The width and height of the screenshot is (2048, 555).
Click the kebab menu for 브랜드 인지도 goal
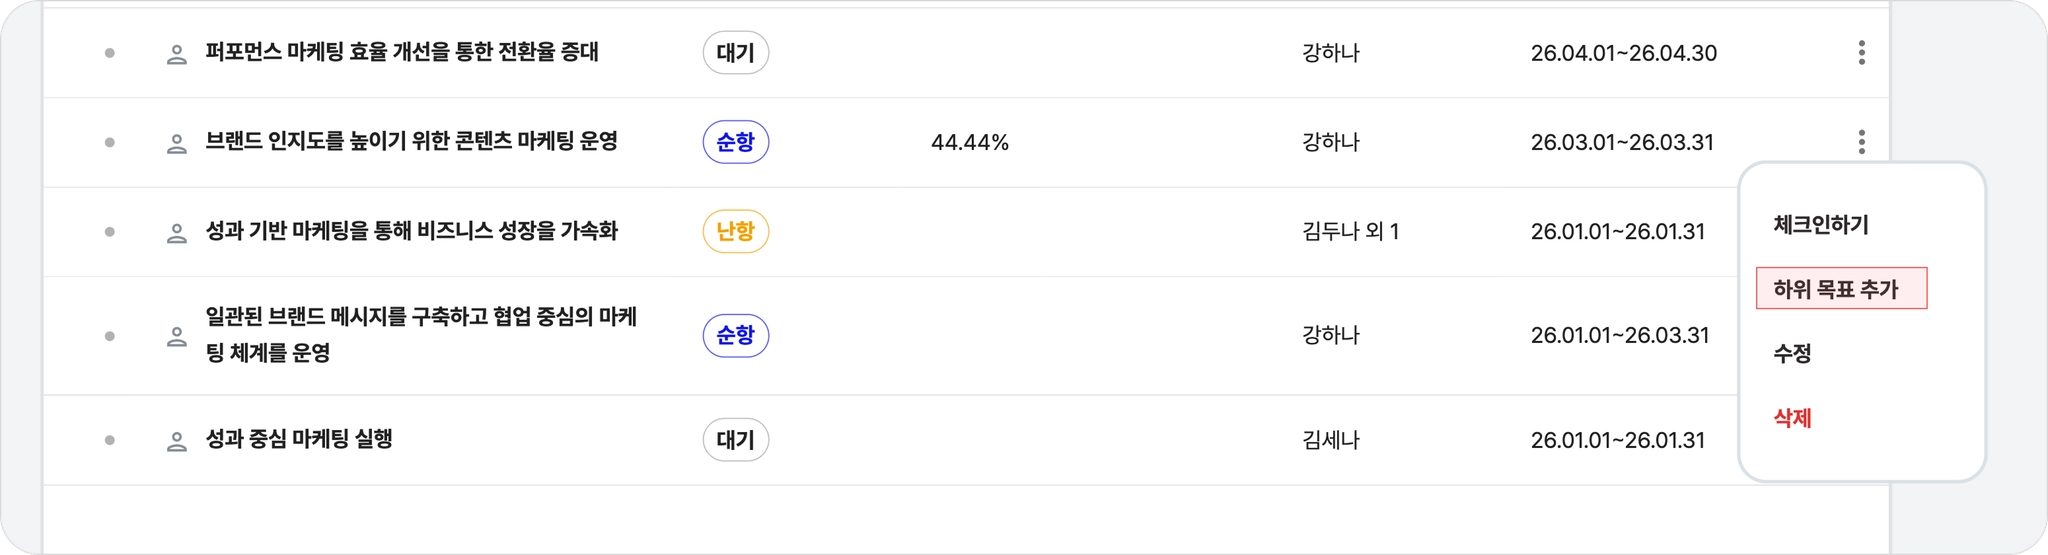[1861, 142]
